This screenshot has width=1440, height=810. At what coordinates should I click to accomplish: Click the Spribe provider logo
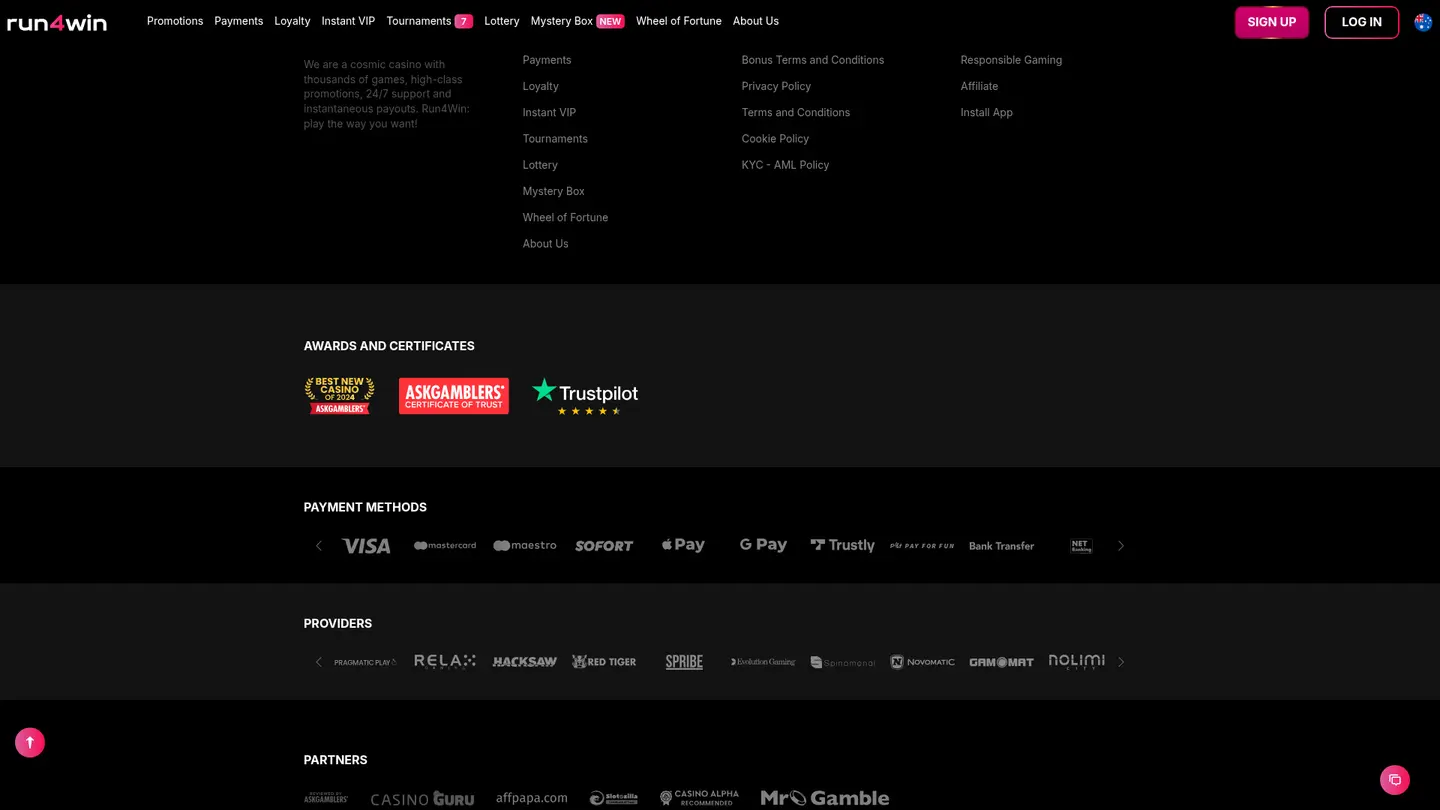[x=684, y=662]
